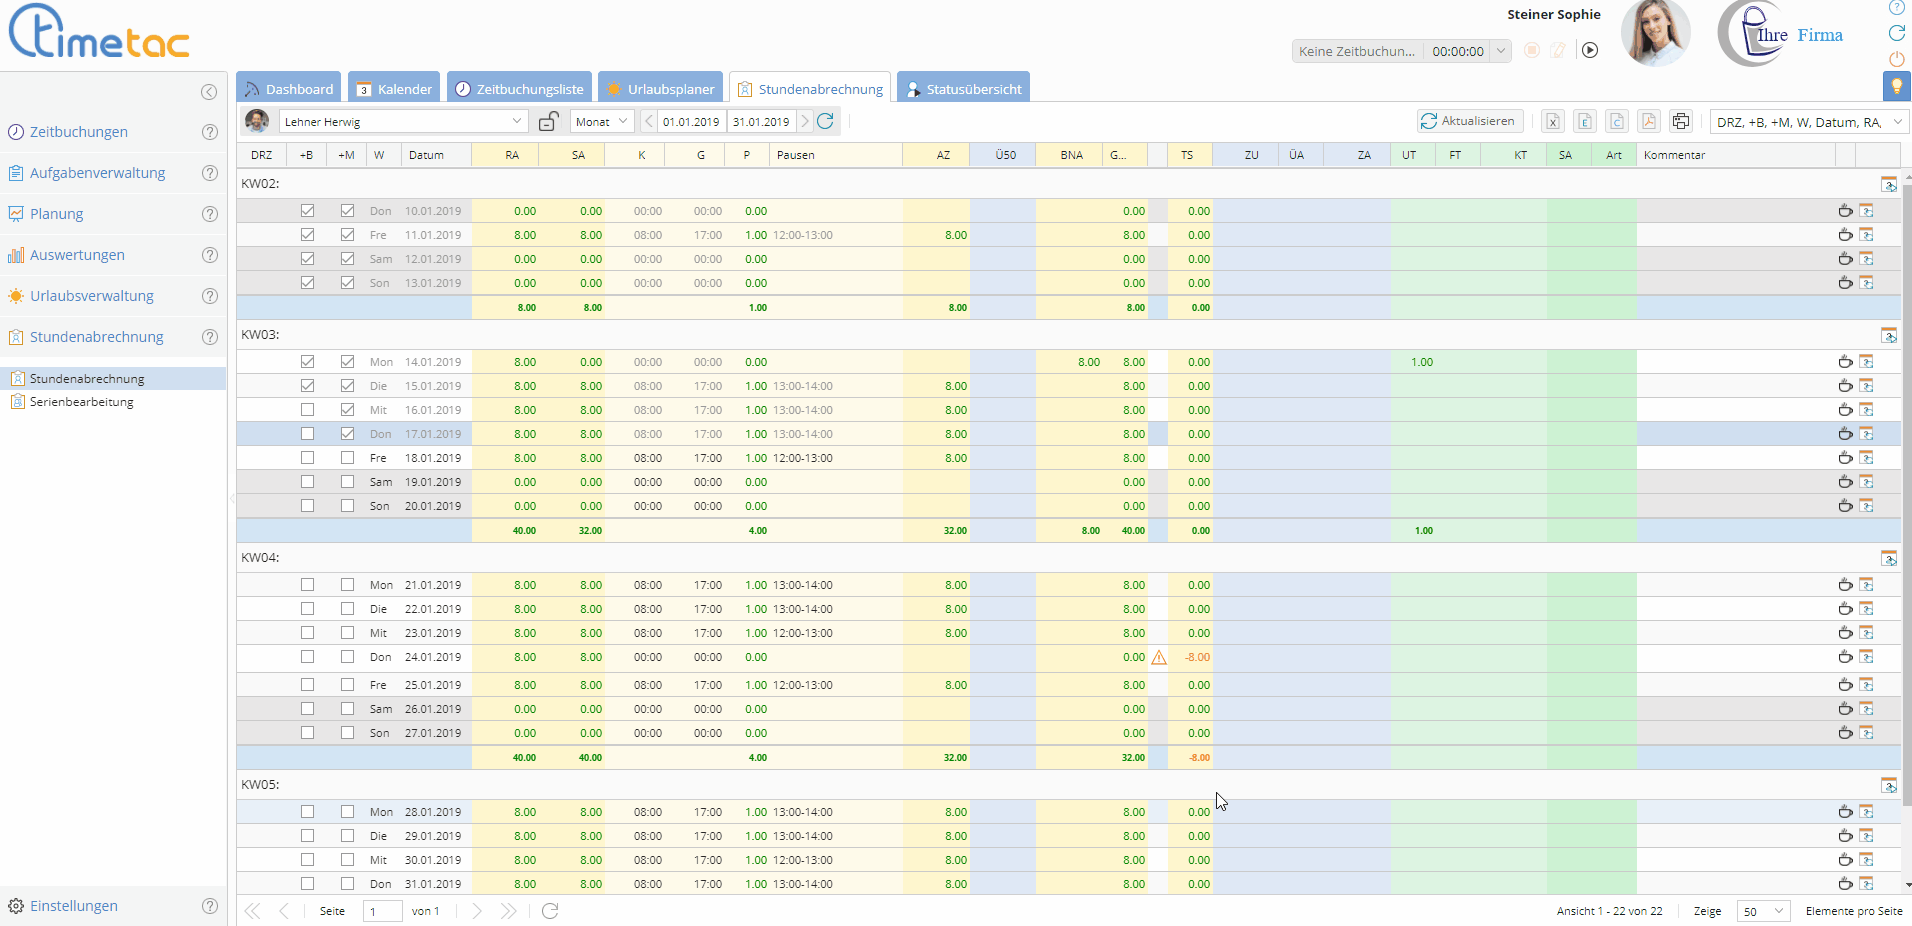The width and height of the screenshot is (1912, 926).
Task: Open the lightbulb tips panel
Action: pyautogui.click(x=1896, y=87)
